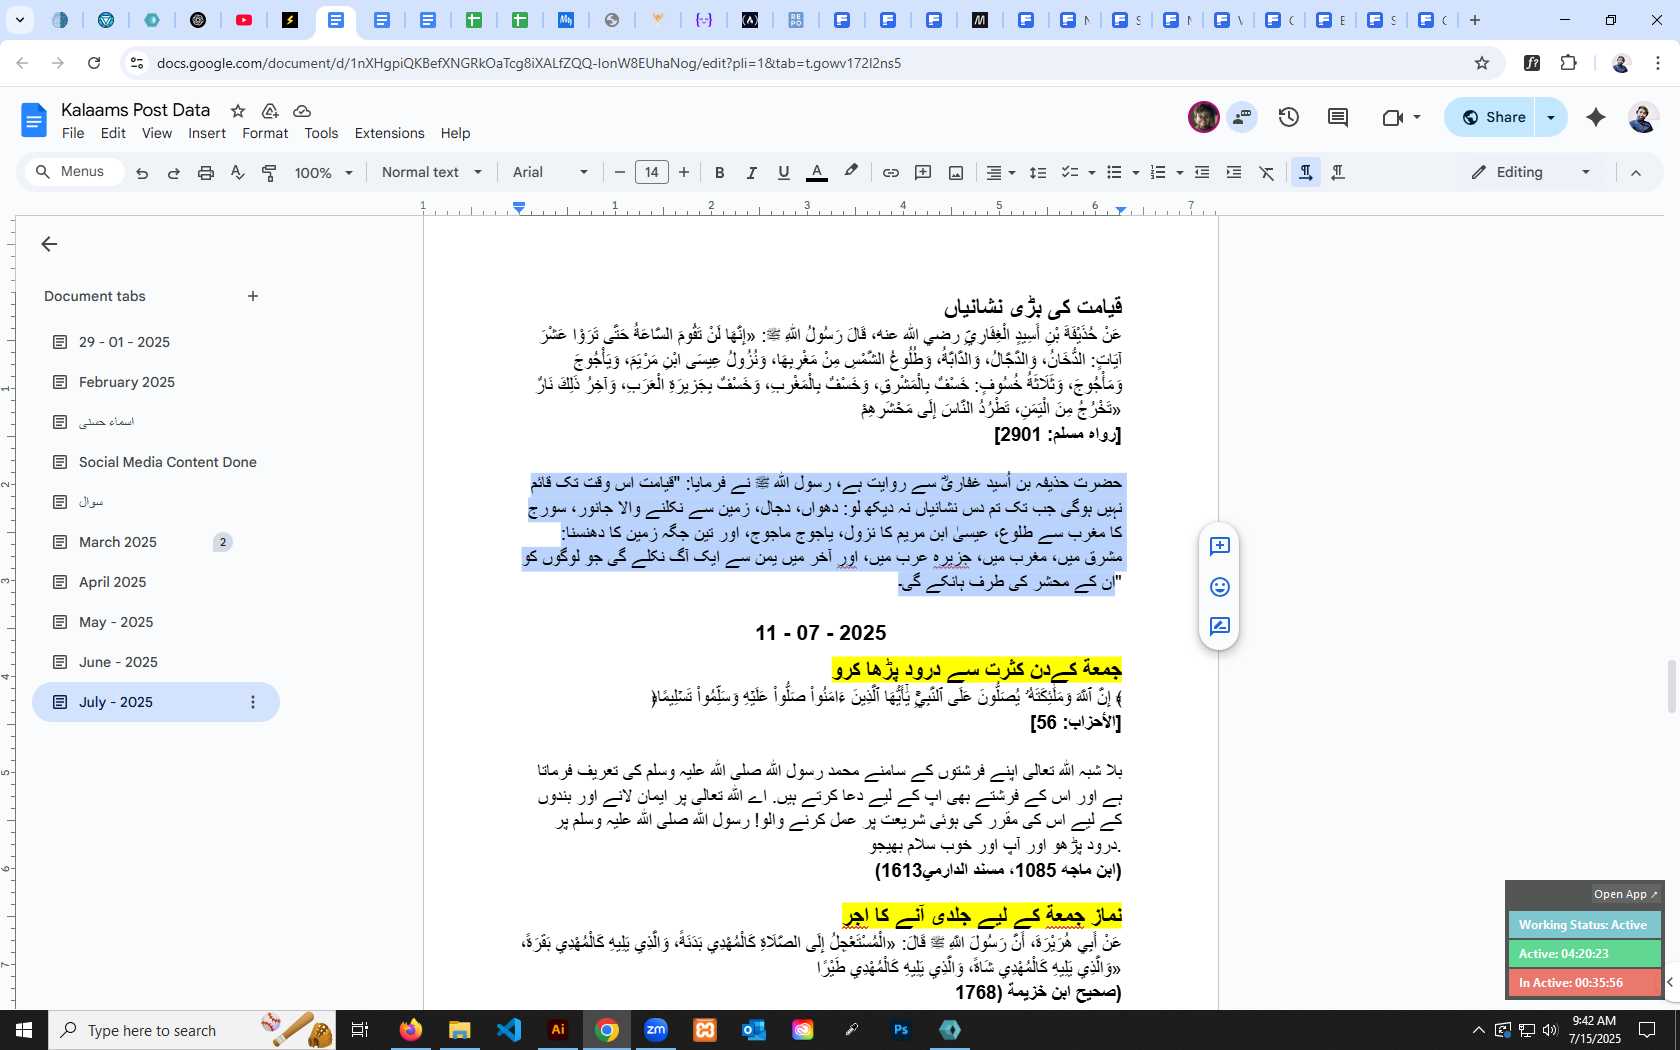Print the document with printer icon
This screenshot has height=1050, width=1680.
point(206,173)
